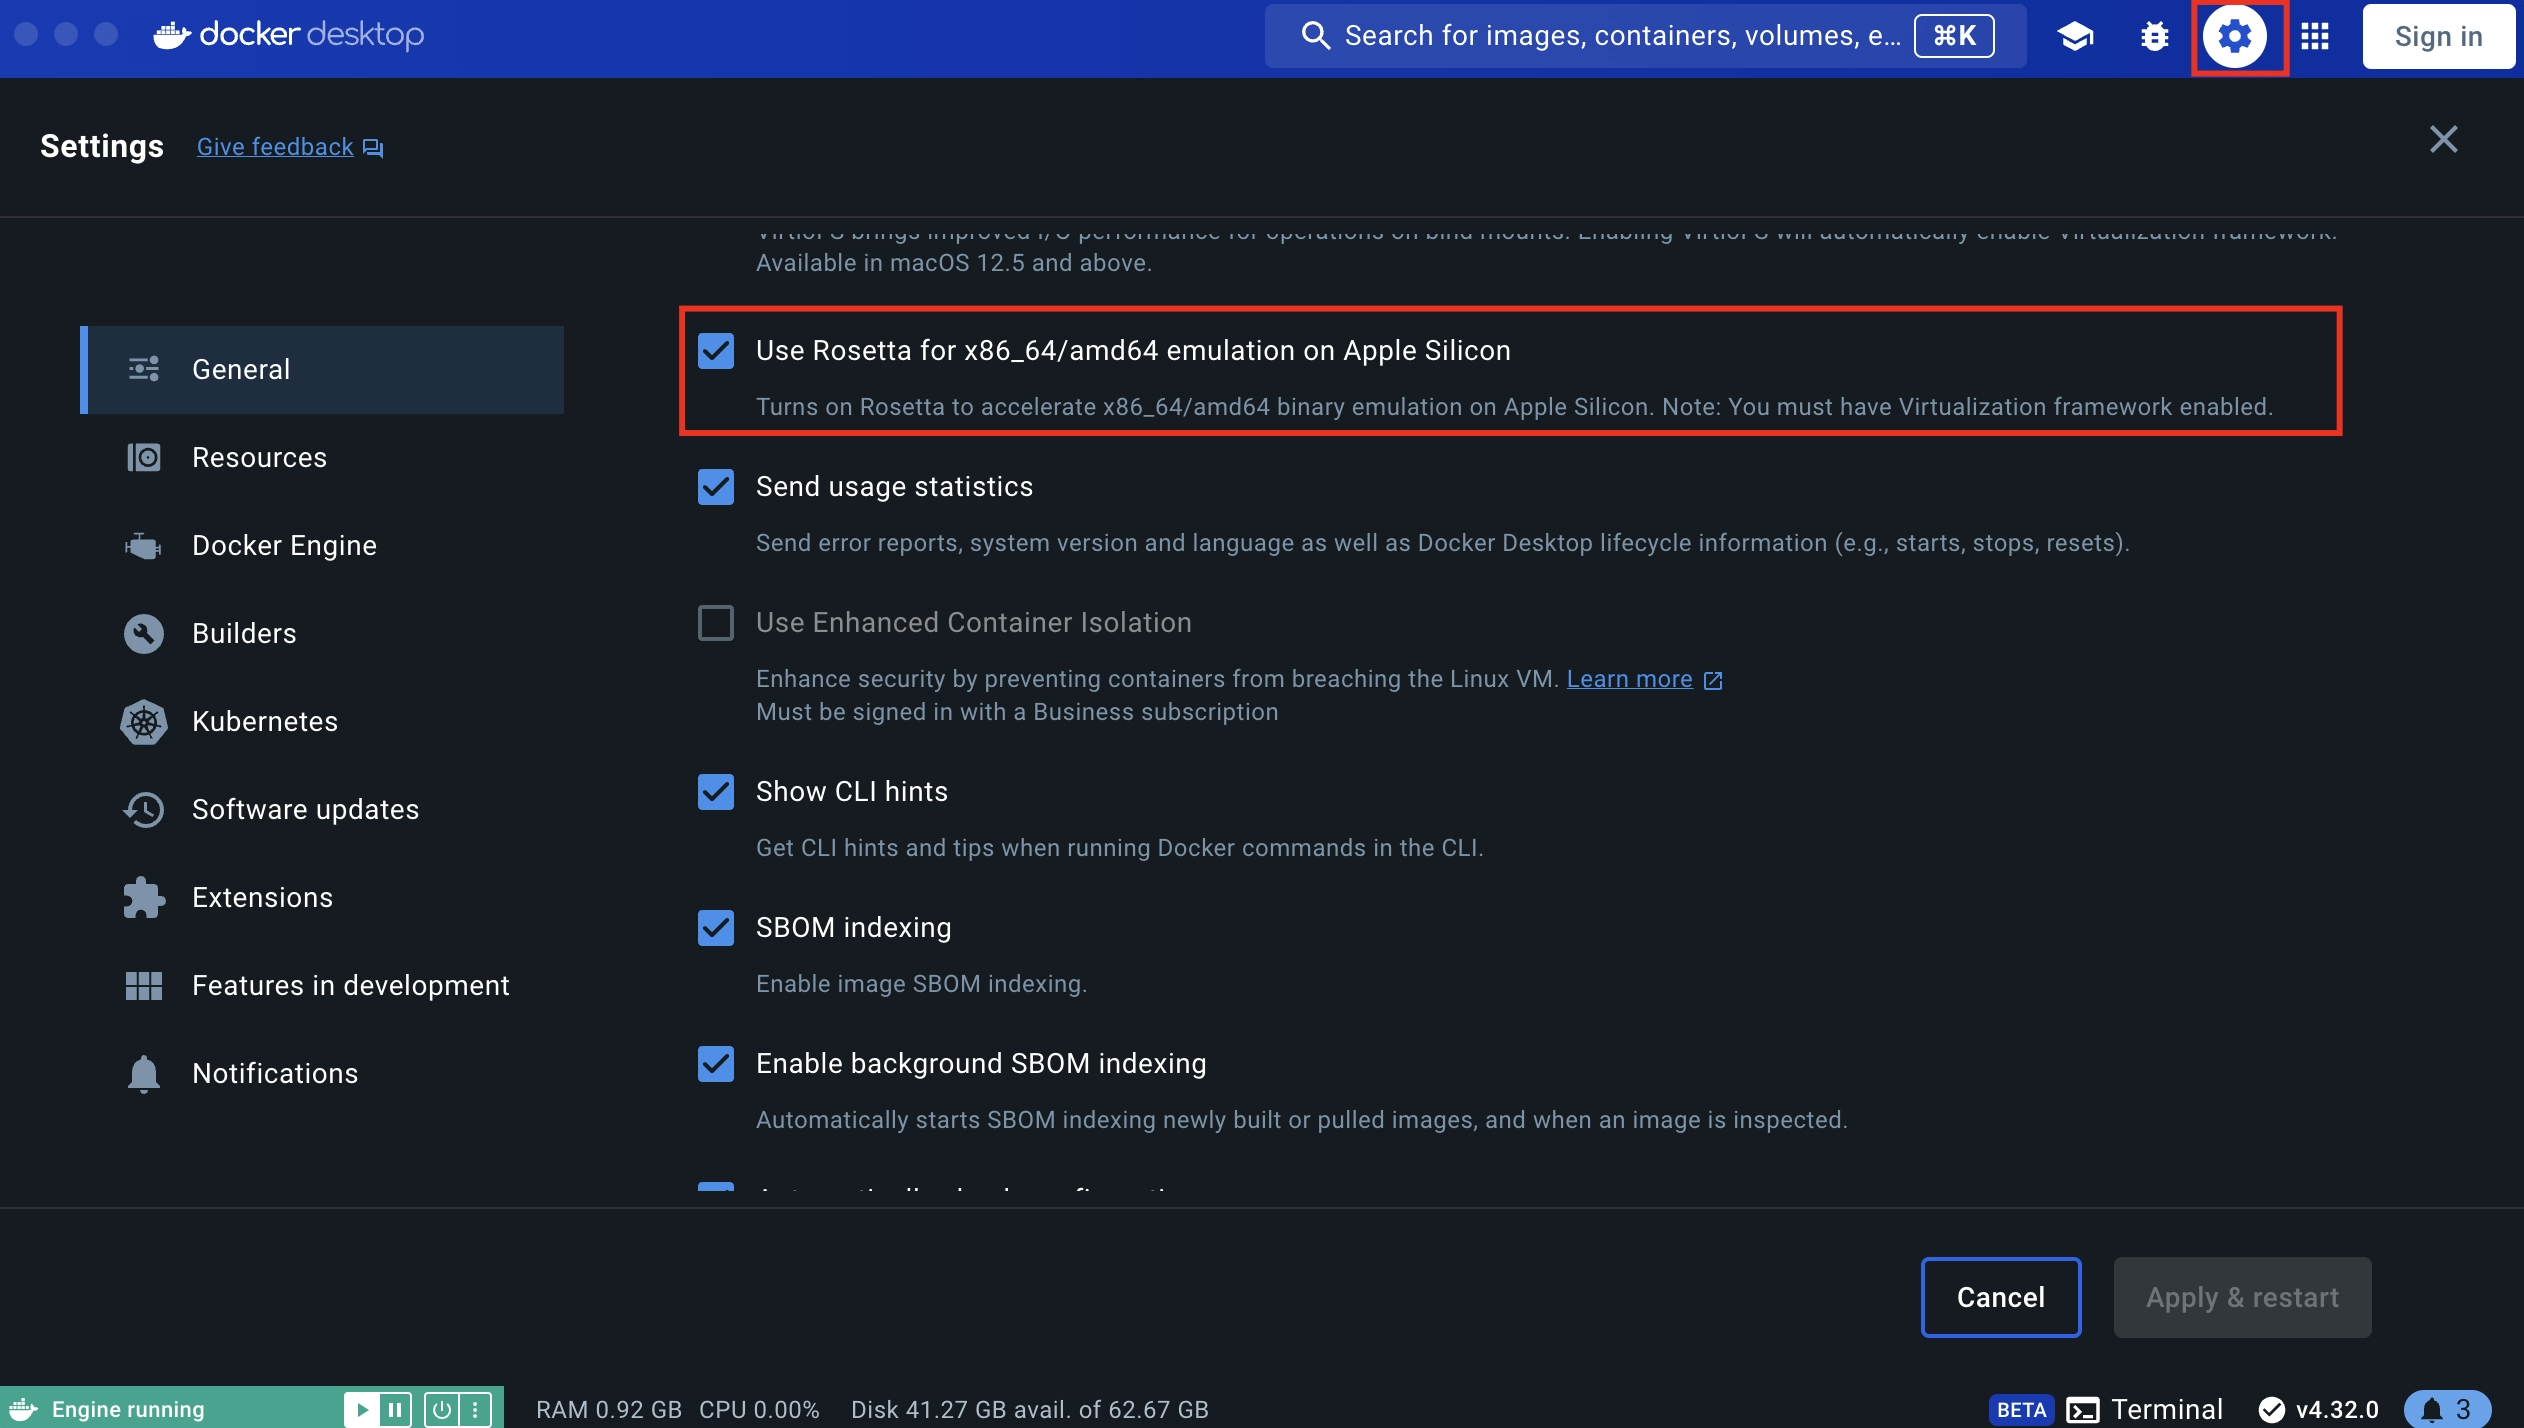
Task: Open the Terminal from the status bar
Action: (x=2160, y=1409)
